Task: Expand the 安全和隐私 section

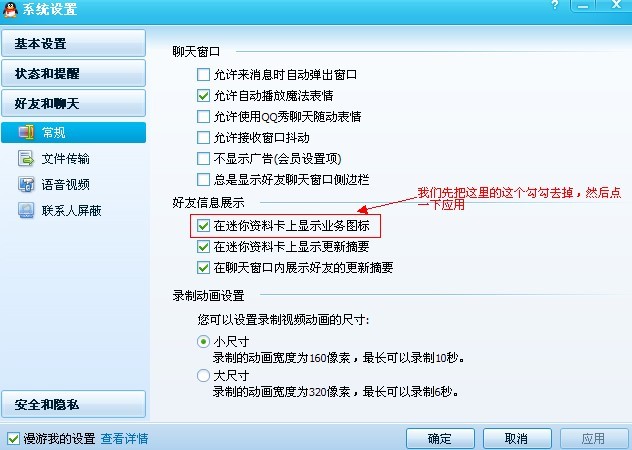Action: (73, 404)
